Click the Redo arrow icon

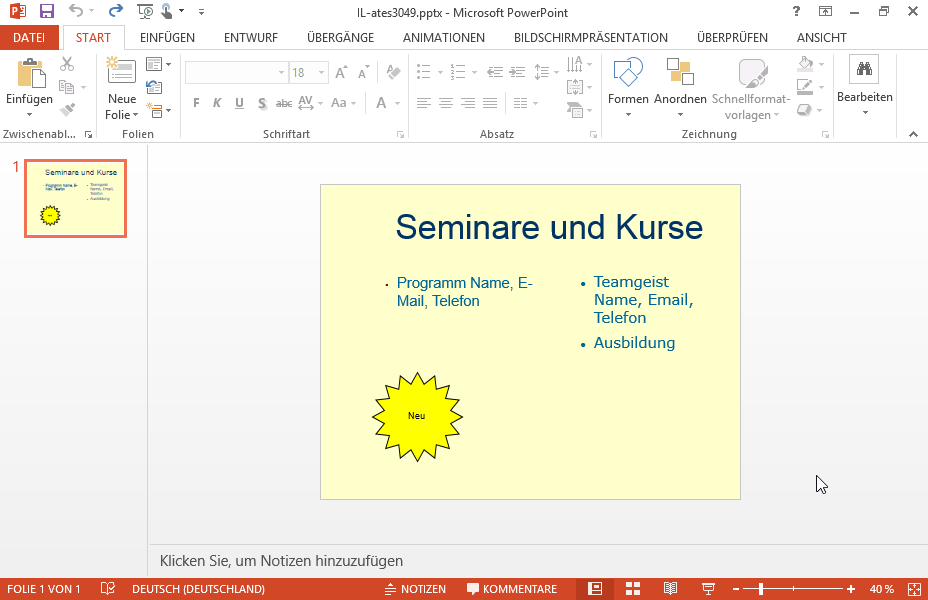116,11
